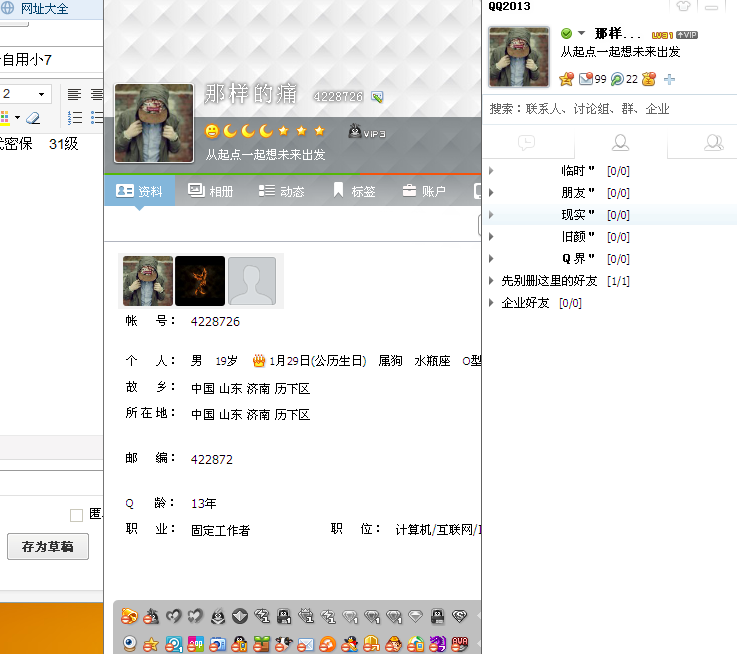Open the 网址大全 link

[x=44, y=8]
